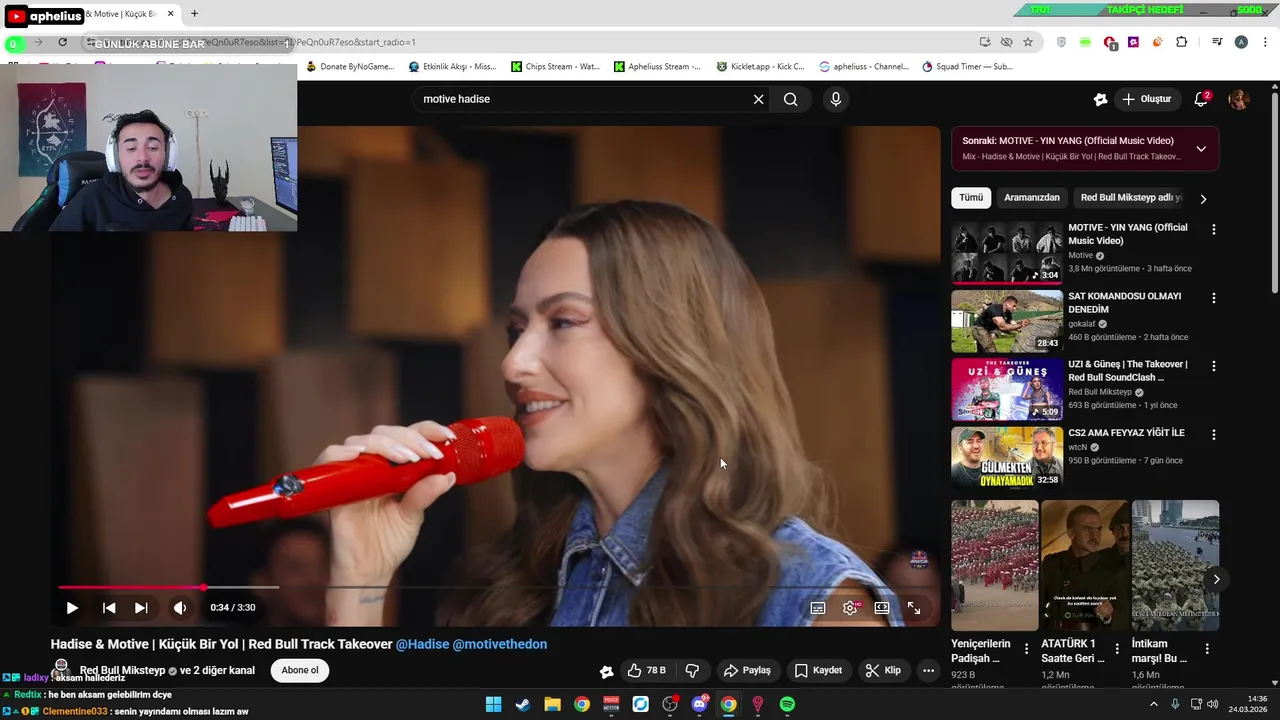Open the account avatar menu
The height and width of the screenshot is (720, 1280).
tap(1239, 99)
